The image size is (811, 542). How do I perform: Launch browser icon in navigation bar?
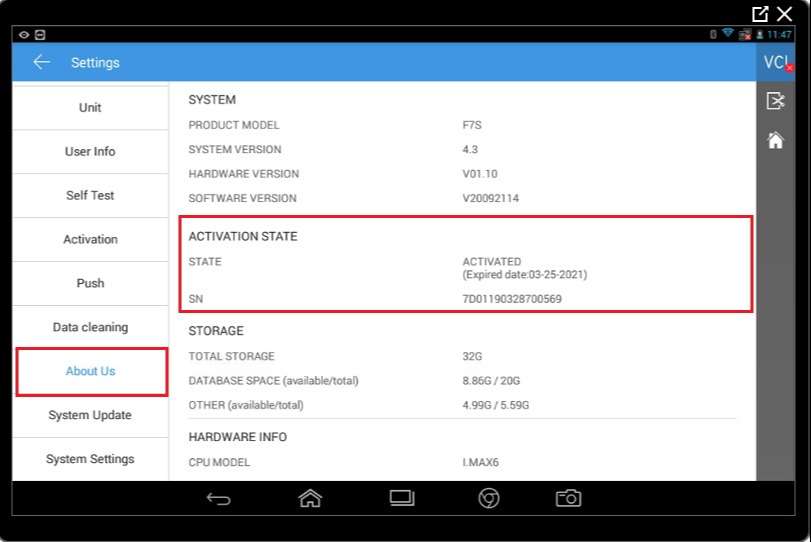[x=489, y=498]
